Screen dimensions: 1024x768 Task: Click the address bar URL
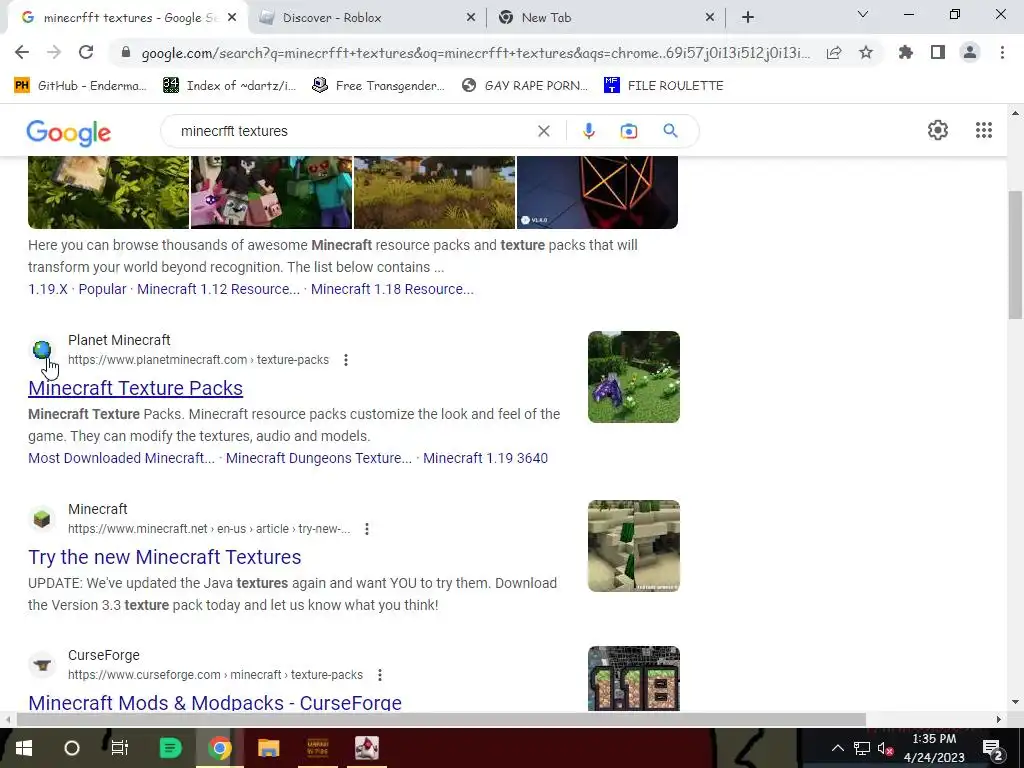click(x=475, y=53)
